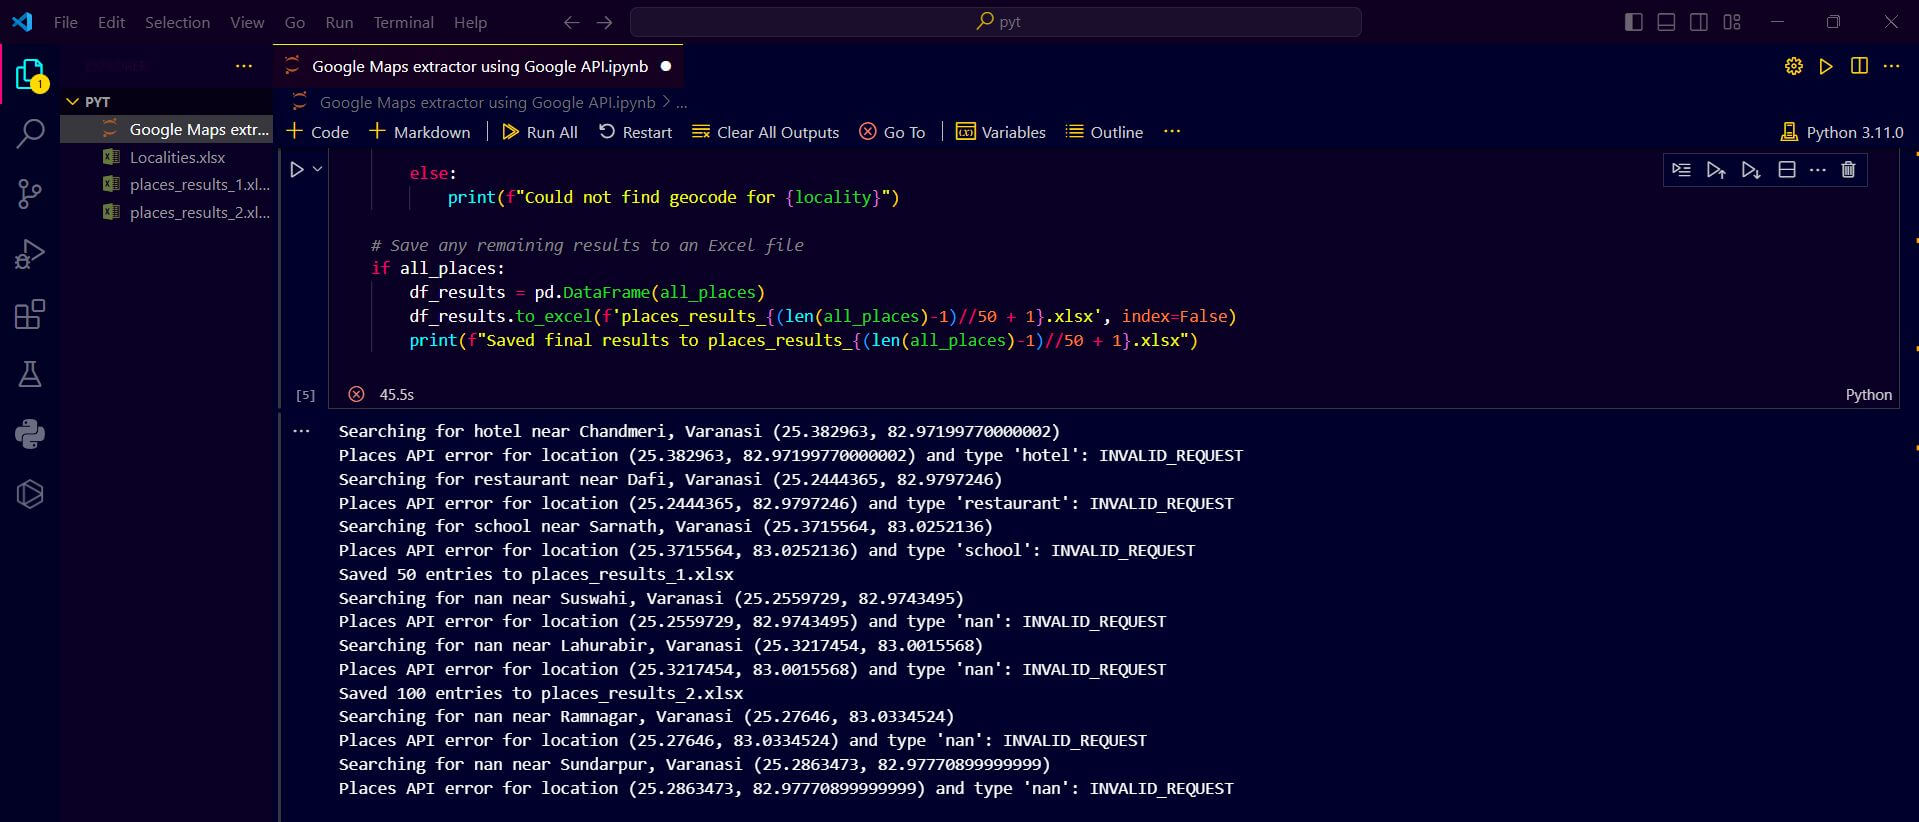Open the File menu
Image resolution: width=1919 pixels, height=822 pixels.
point(66,22)
